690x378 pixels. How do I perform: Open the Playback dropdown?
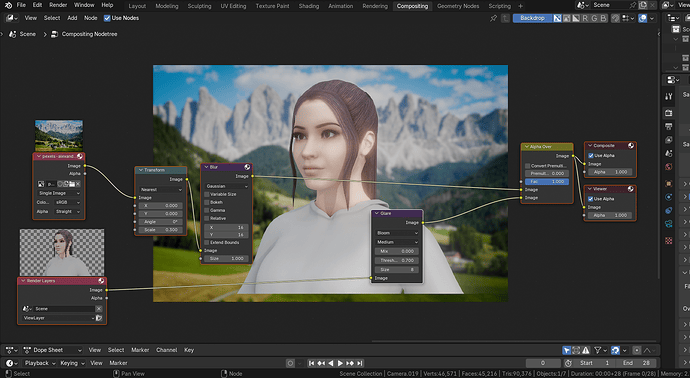(x=39, y=363)
